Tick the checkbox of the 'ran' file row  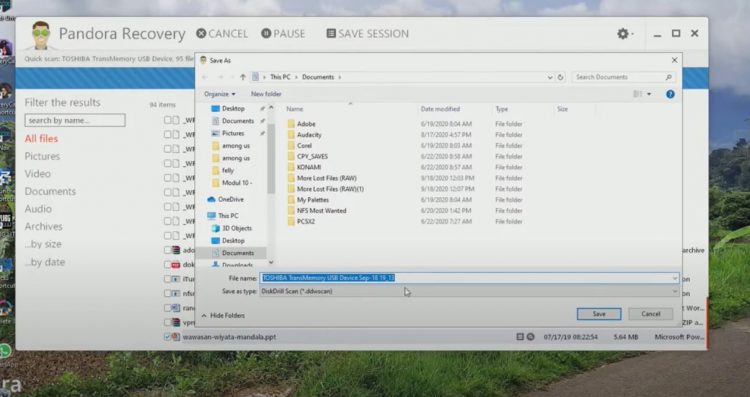(167, 308)
